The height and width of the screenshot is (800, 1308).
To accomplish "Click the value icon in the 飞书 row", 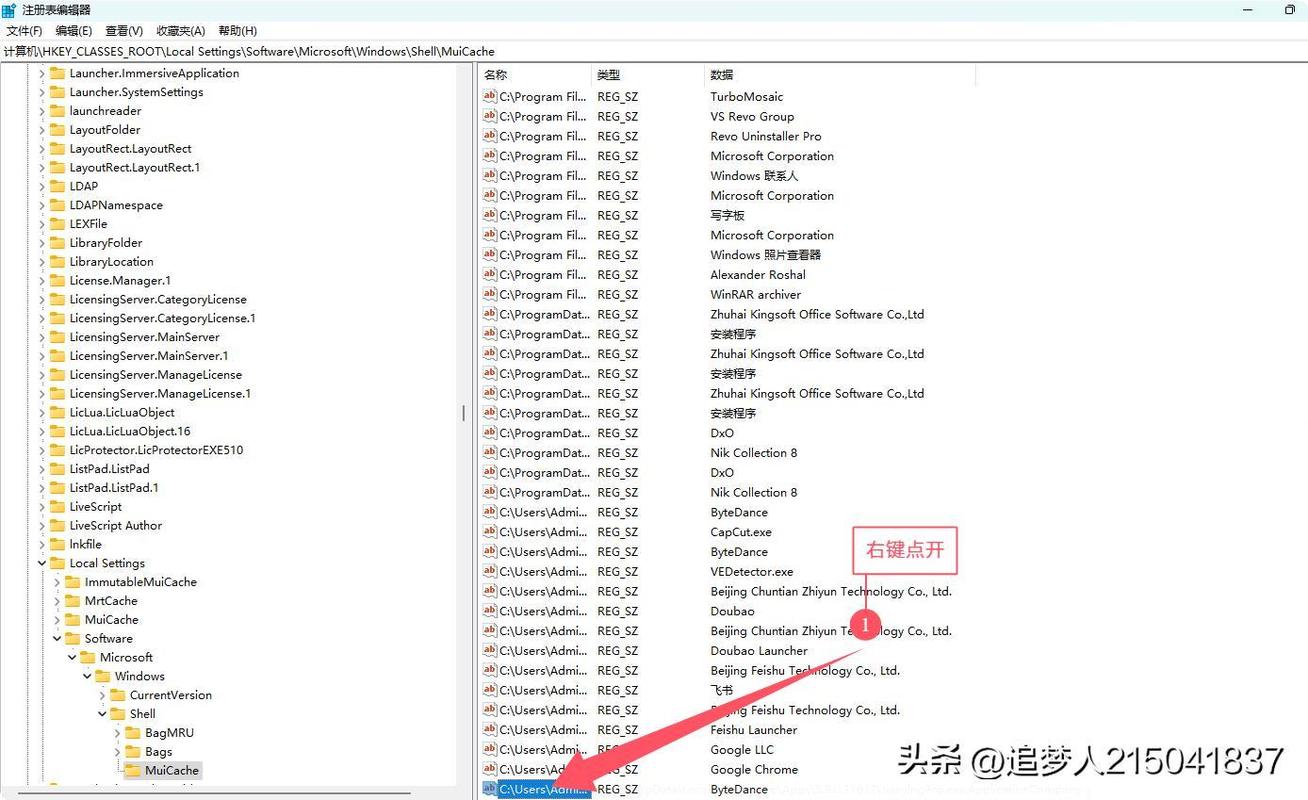I will coord(490,690).
